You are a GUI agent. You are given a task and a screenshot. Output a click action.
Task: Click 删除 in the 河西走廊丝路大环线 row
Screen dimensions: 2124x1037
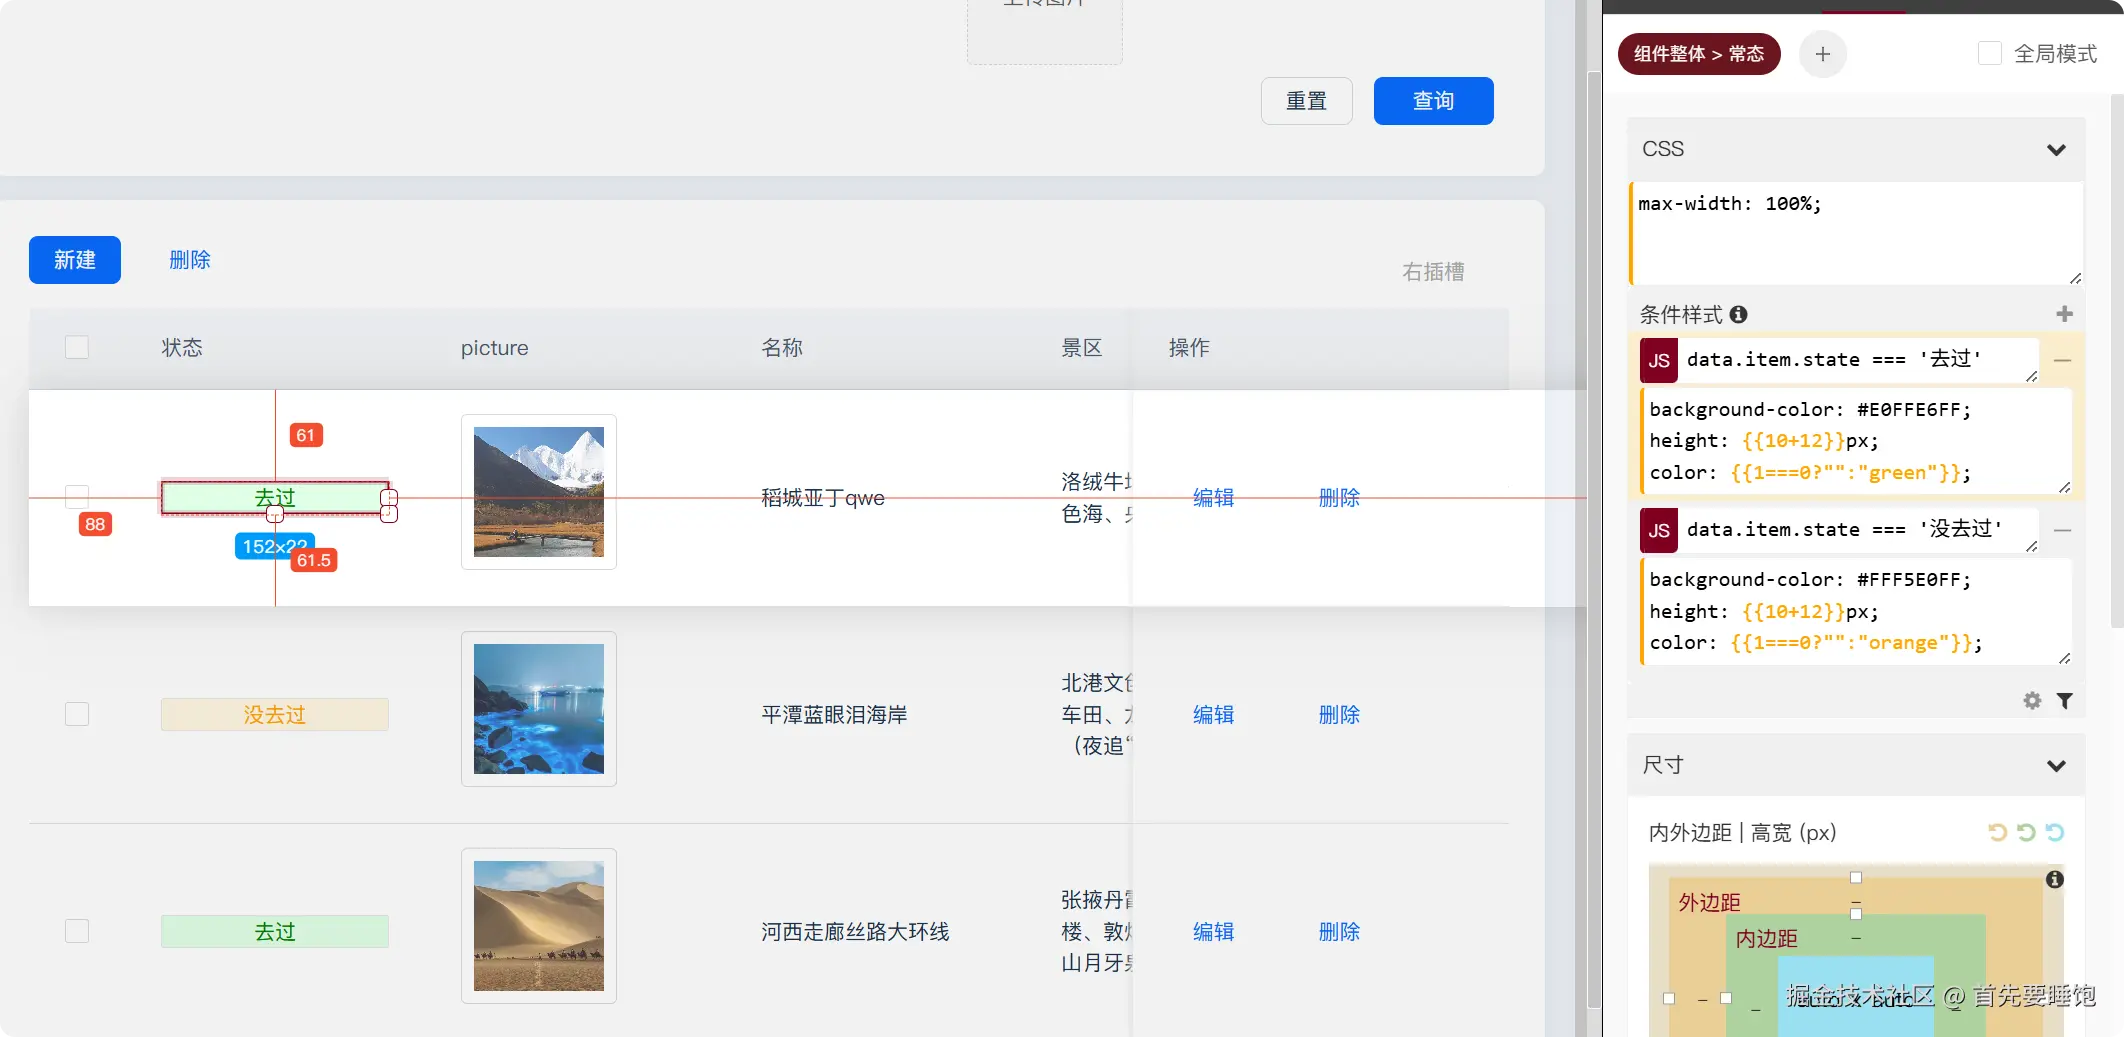1339,931
